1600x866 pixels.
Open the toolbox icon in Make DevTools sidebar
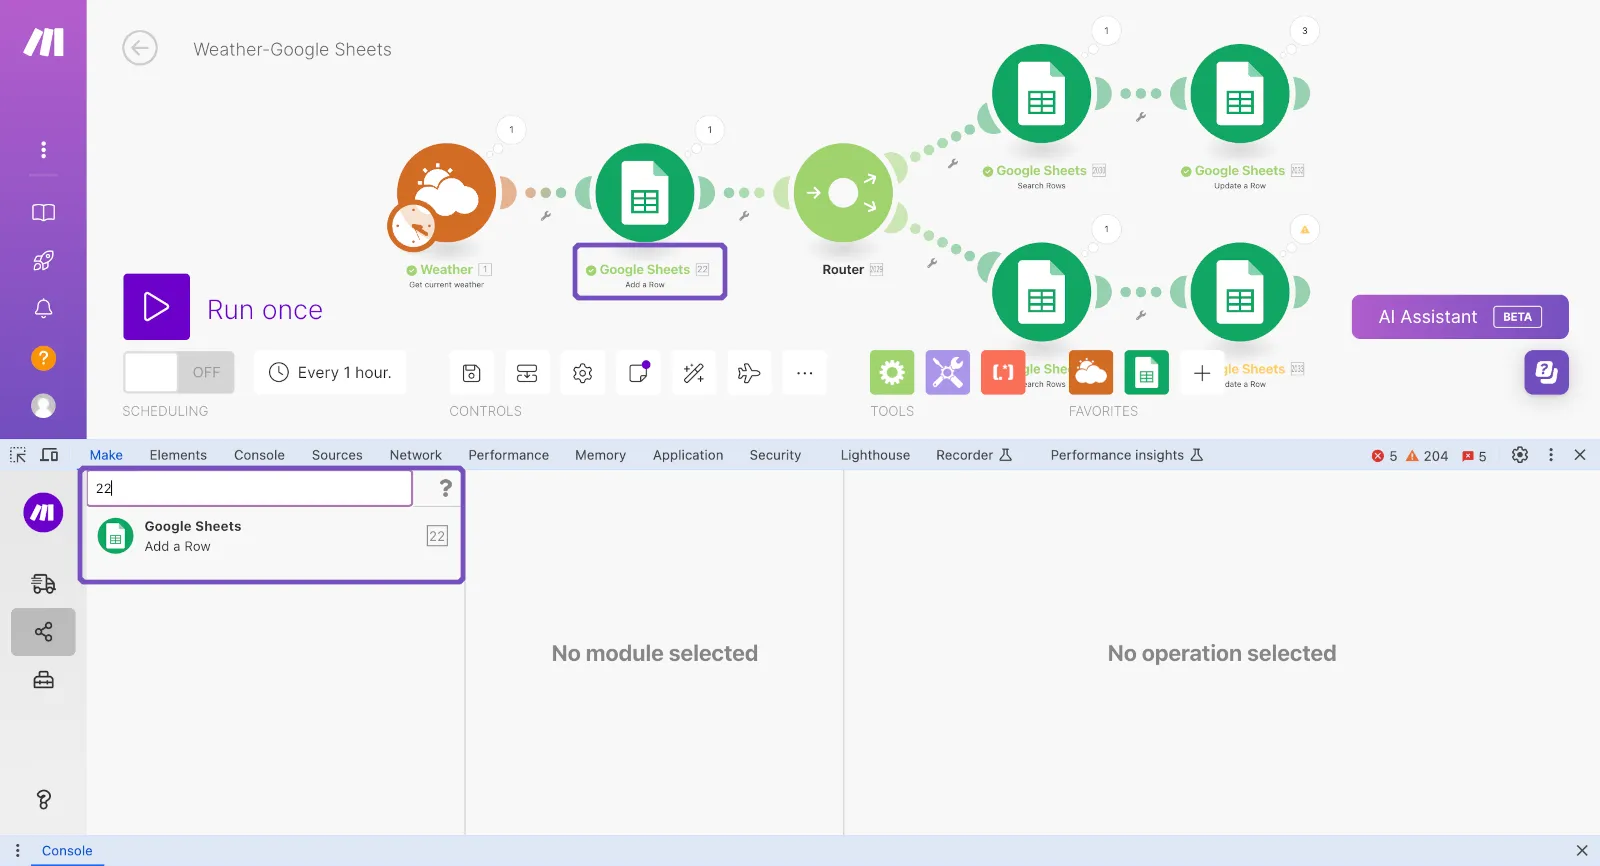(43, 680)
